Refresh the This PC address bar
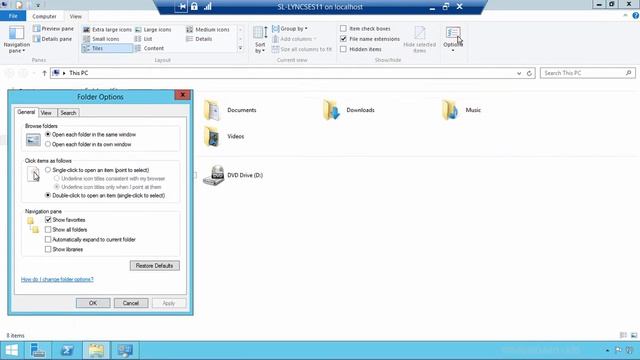 point(529,73)
